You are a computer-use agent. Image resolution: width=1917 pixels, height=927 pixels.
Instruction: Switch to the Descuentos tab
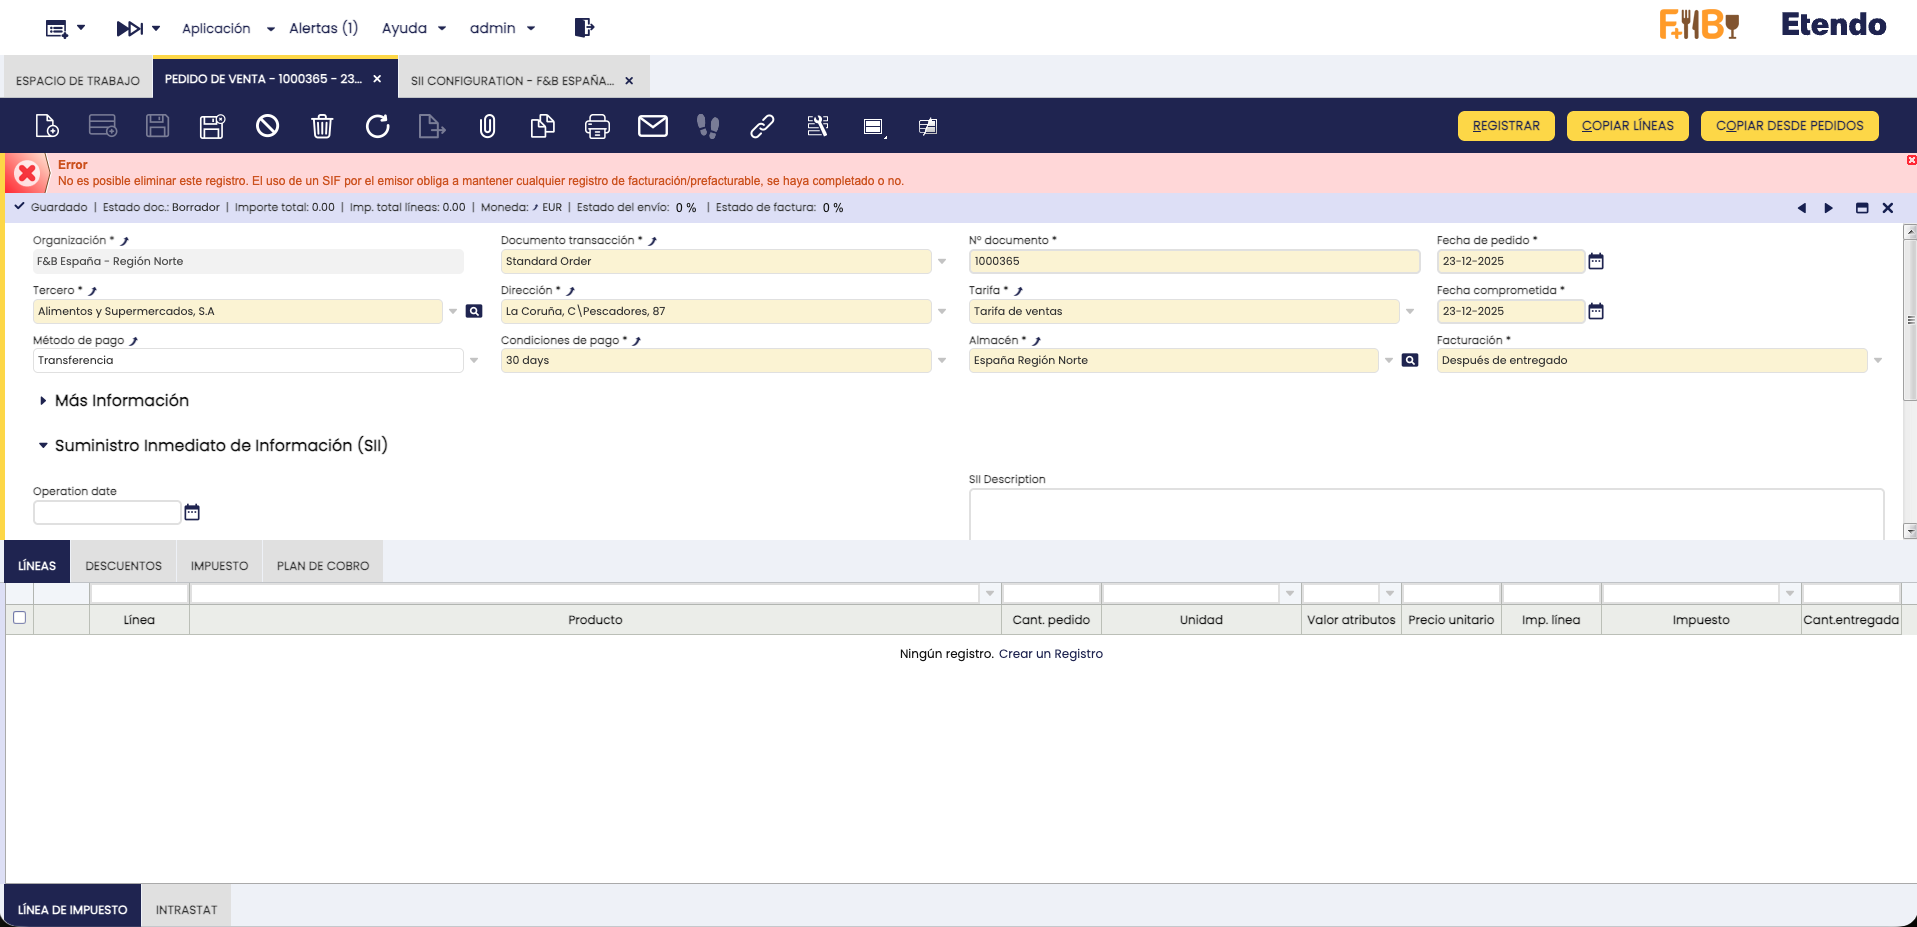click(x=123, y=566)
